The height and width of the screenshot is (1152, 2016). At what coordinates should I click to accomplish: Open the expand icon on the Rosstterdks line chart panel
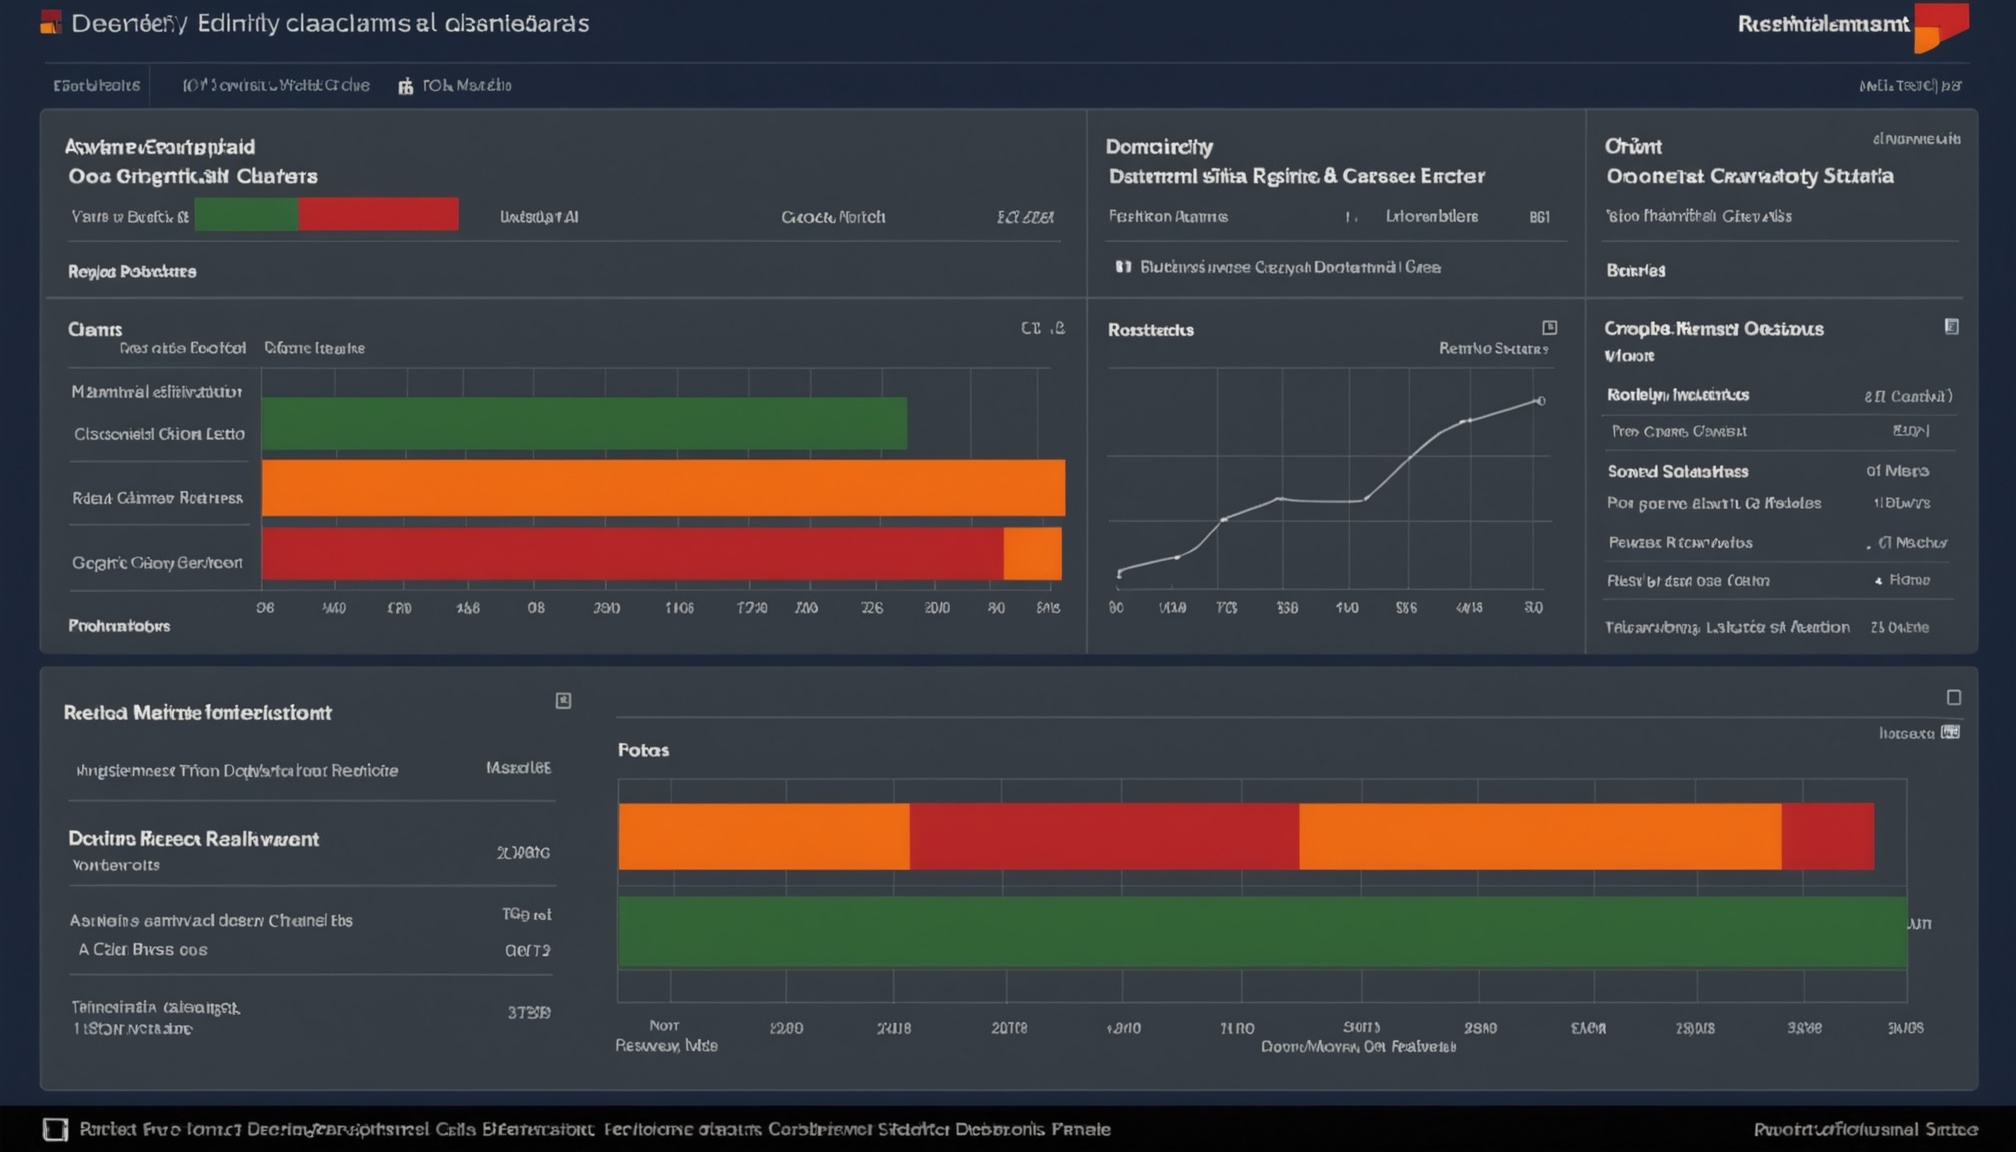1549,328
